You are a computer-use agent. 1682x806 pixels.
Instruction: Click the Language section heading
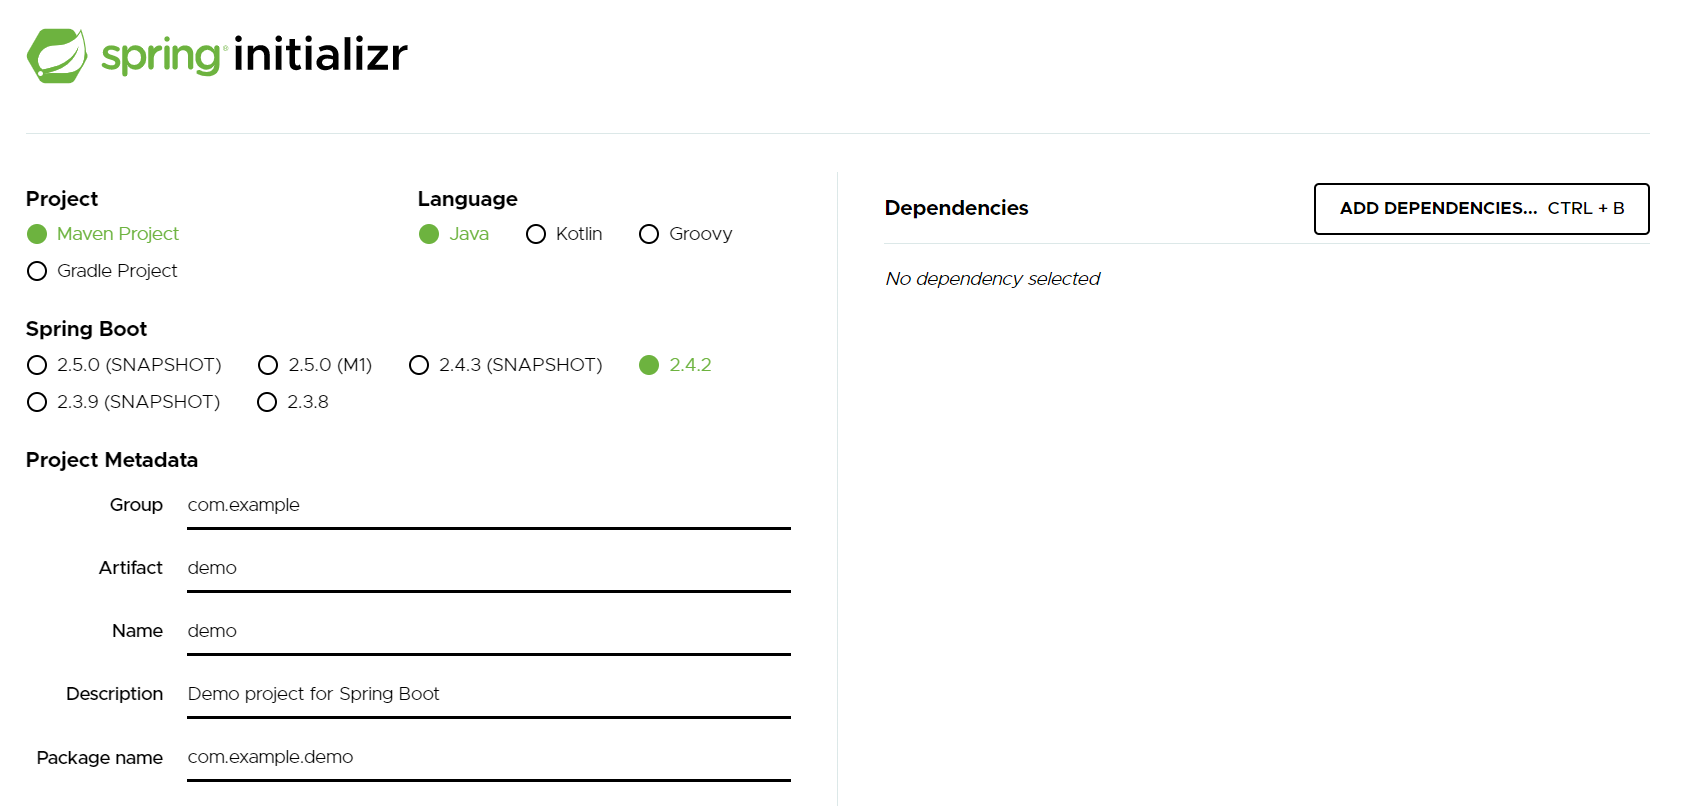pos(467,199)
